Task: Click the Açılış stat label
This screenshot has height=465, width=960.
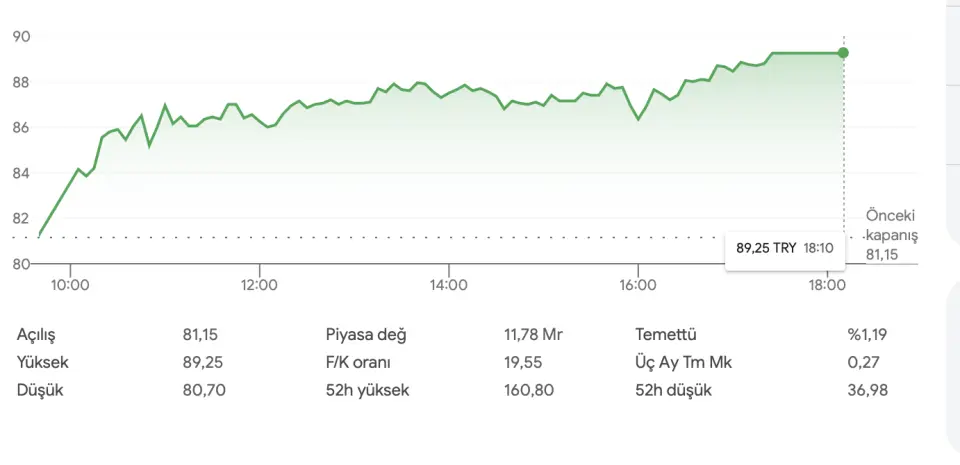Action: (x=43, y=335)
